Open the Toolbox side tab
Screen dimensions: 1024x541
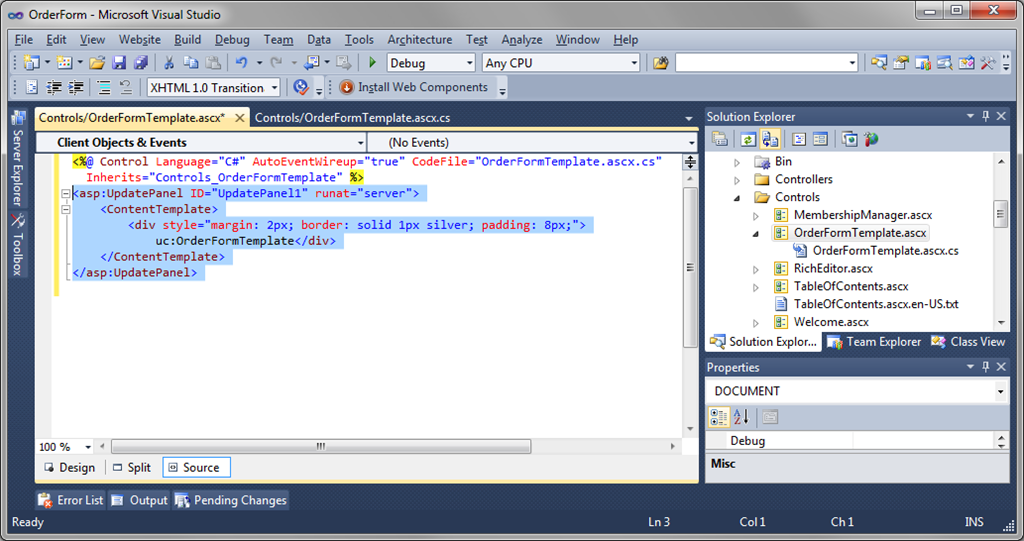18,244
